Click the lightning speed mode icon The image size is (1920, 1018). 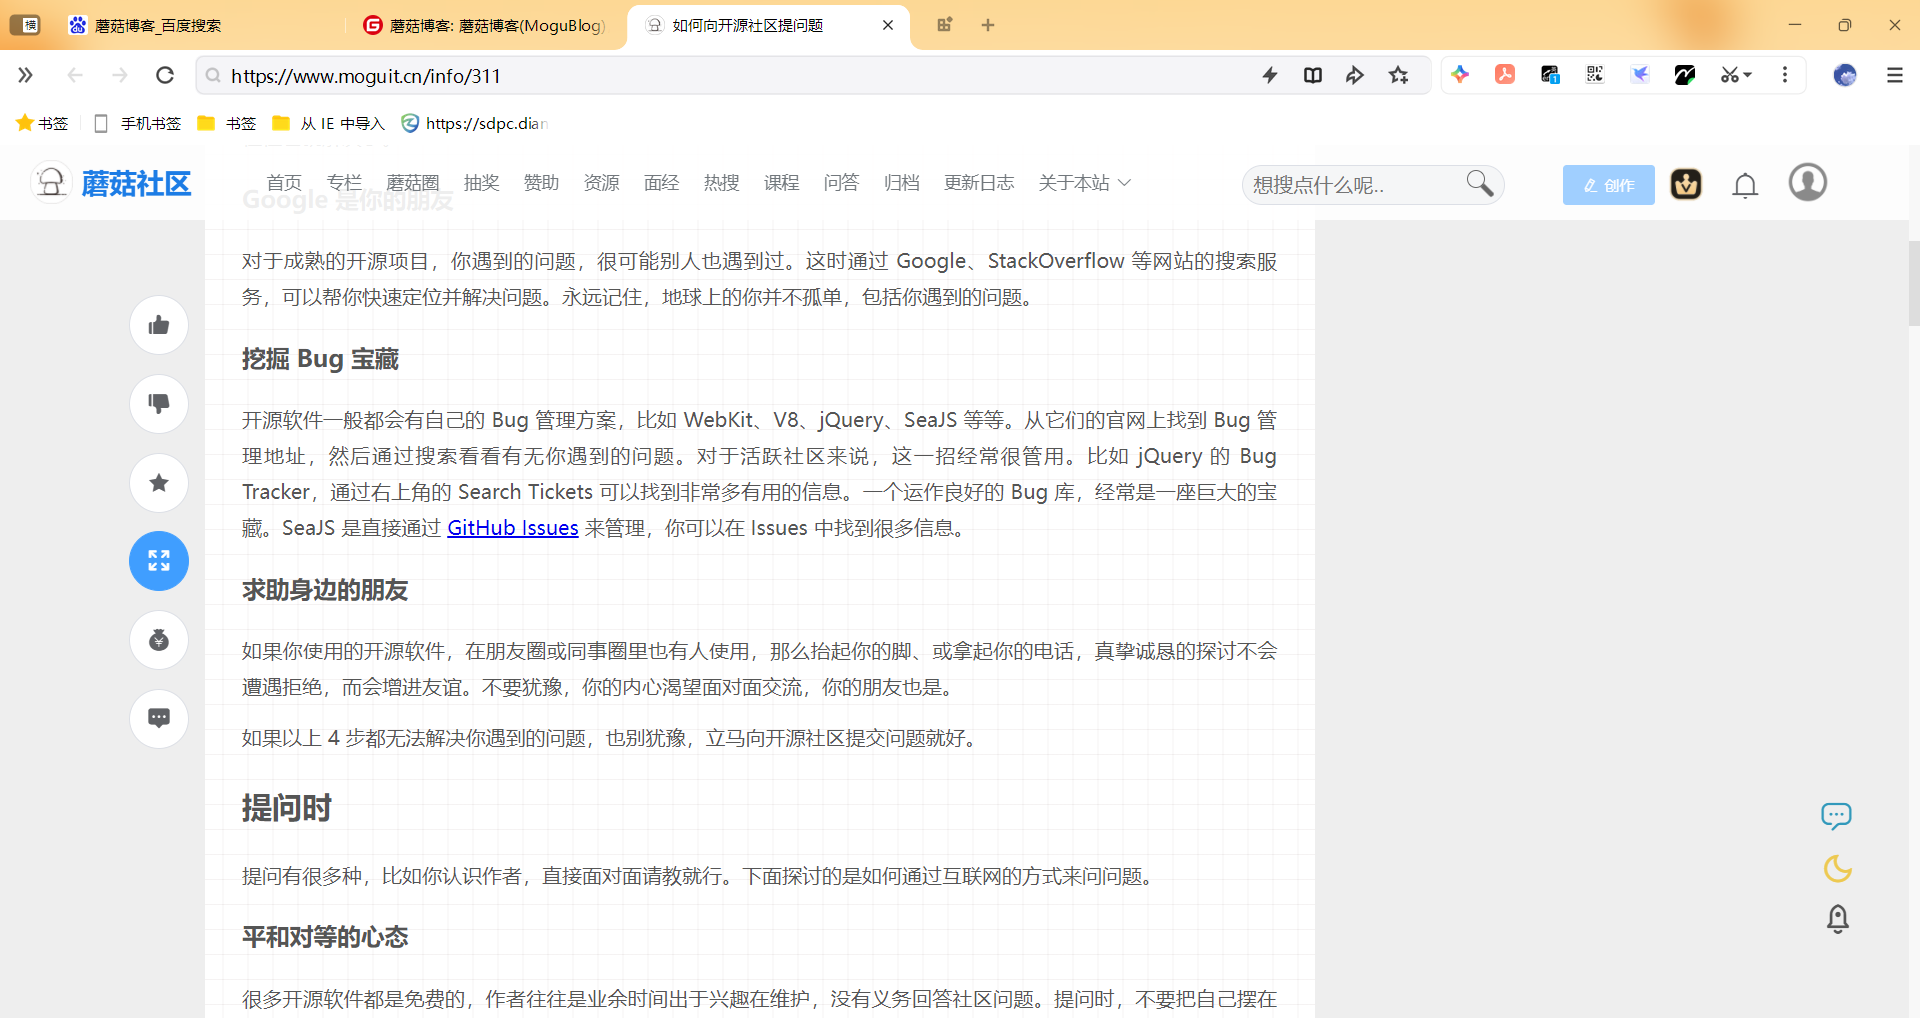point(1270,75)
